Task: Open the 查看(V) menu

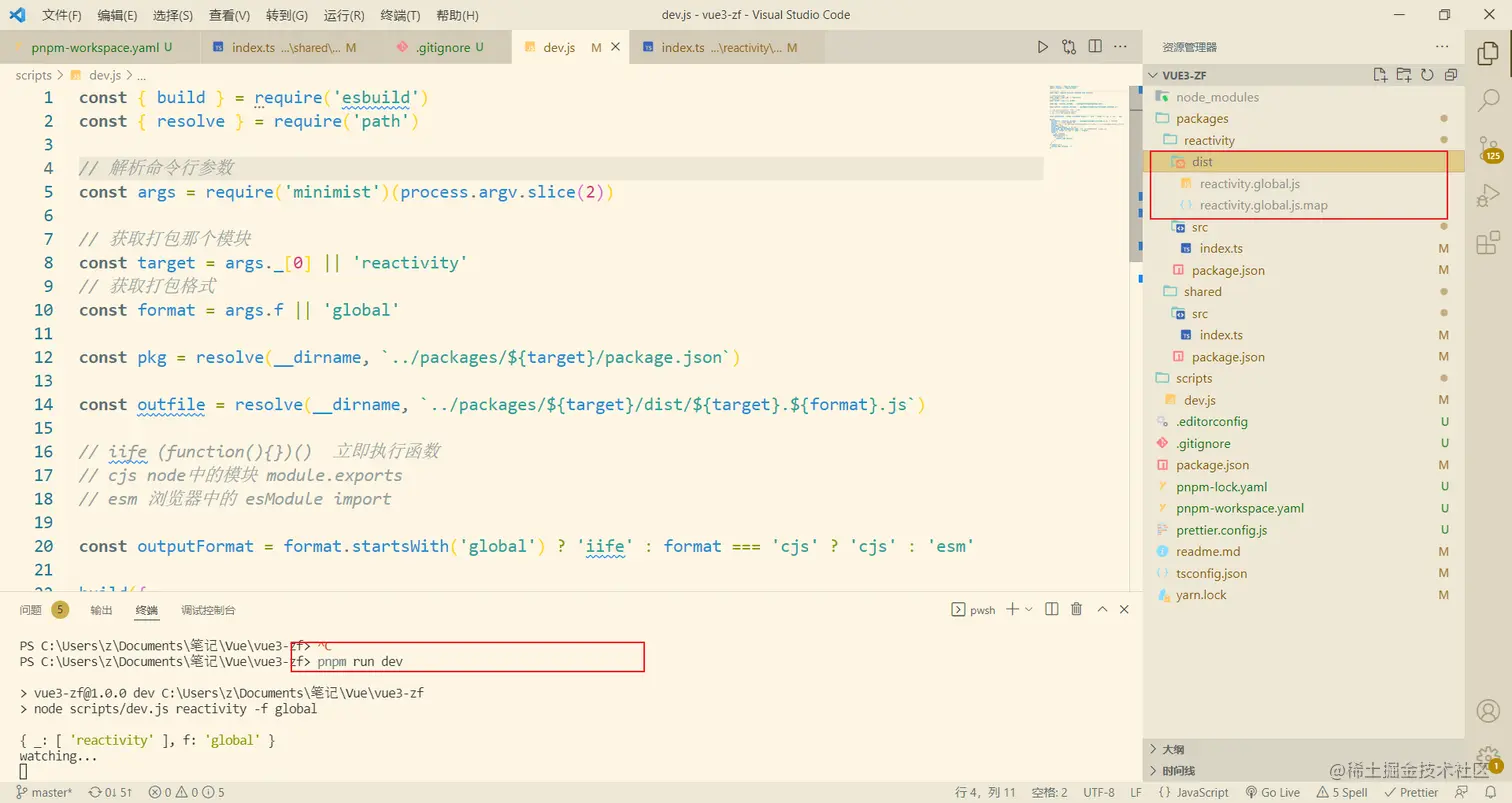Action: click(x=230, y=15)
